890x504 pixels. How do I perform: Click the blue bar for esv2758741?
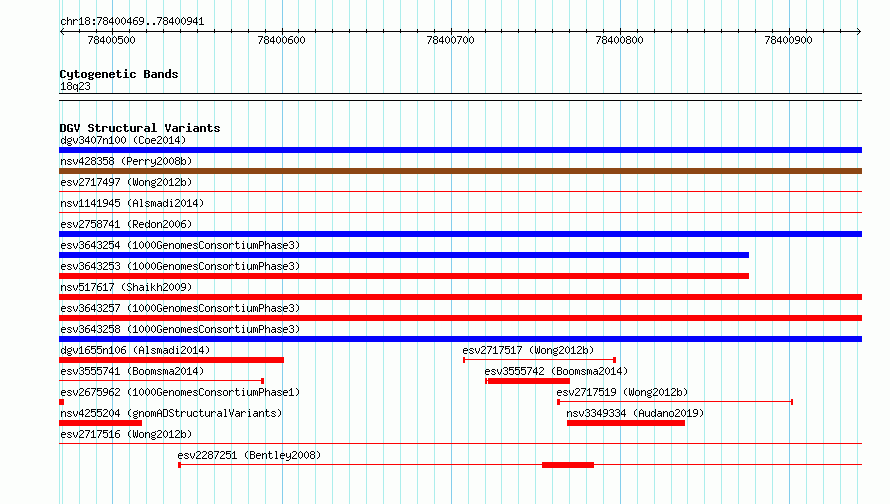coord(460,234)
